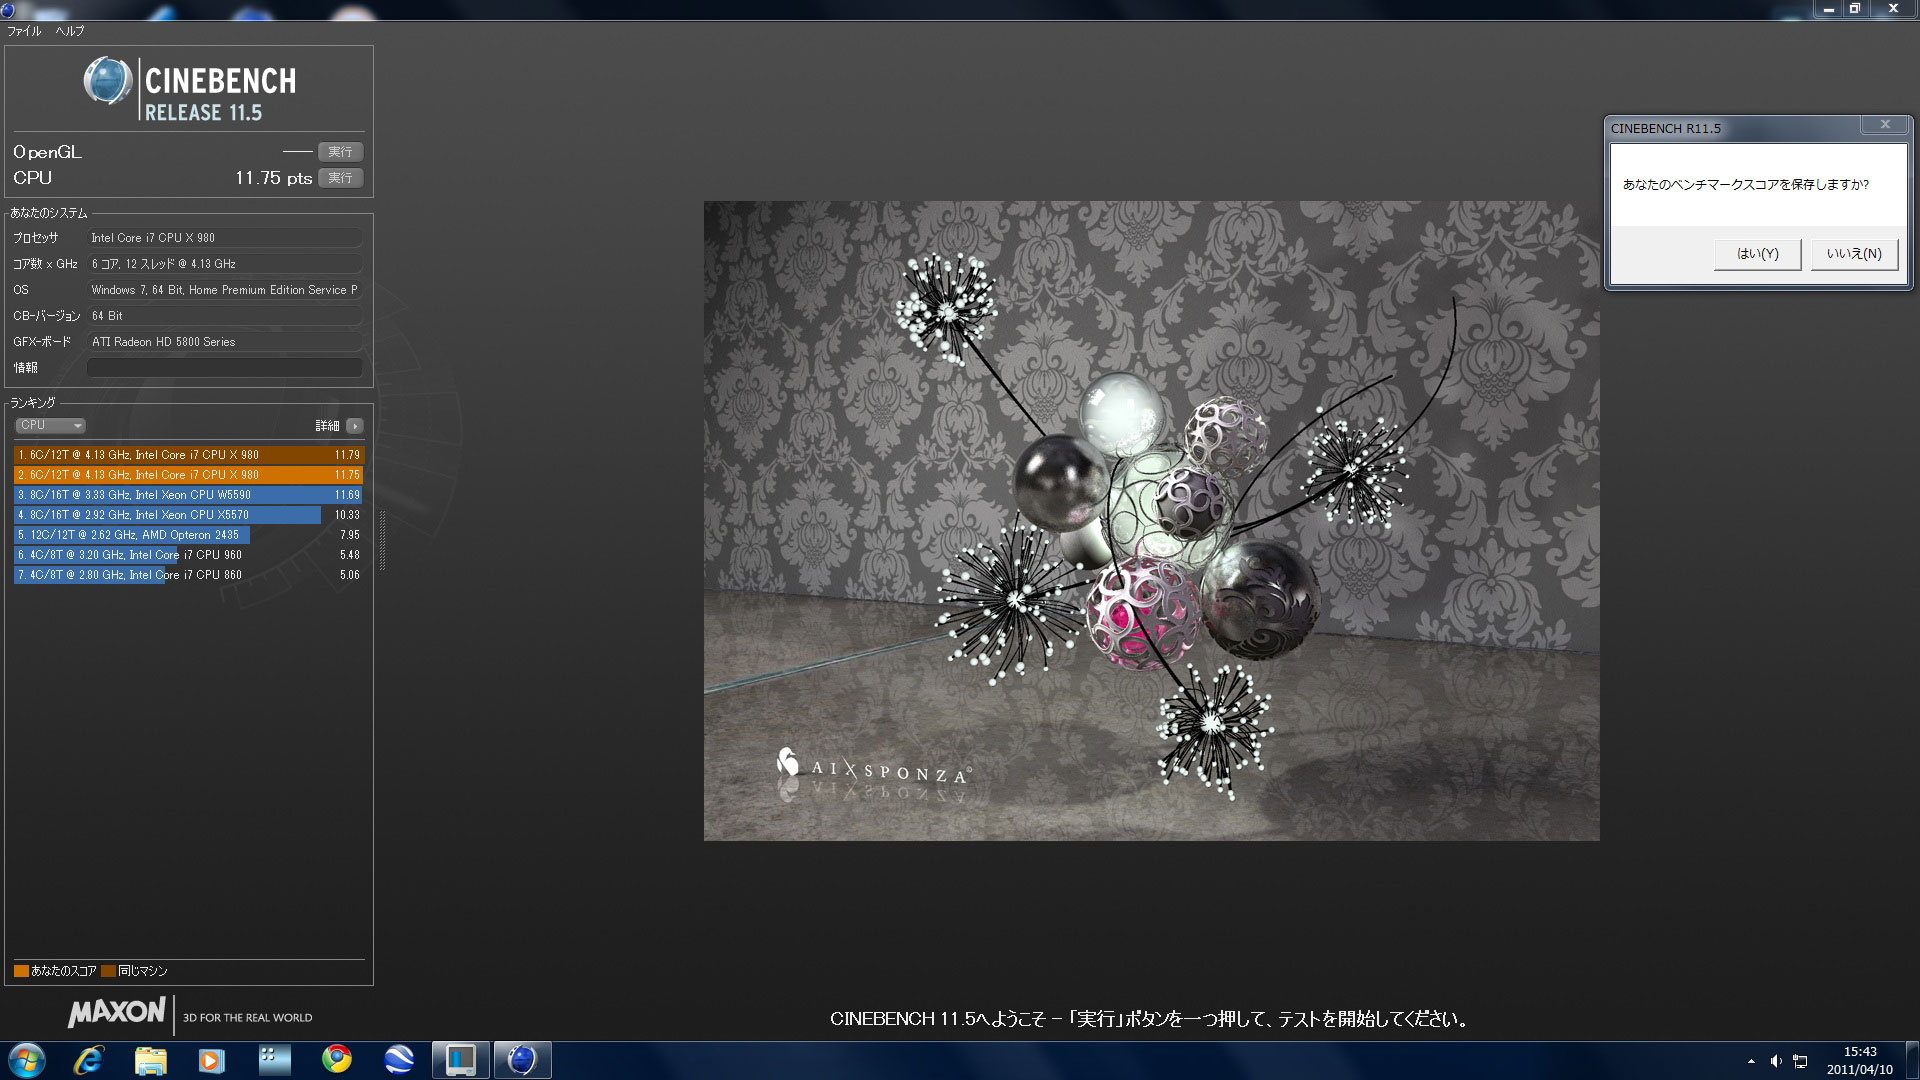Open Google Earth from the taskbar
The image size is (1920, 1080).
399,1059
